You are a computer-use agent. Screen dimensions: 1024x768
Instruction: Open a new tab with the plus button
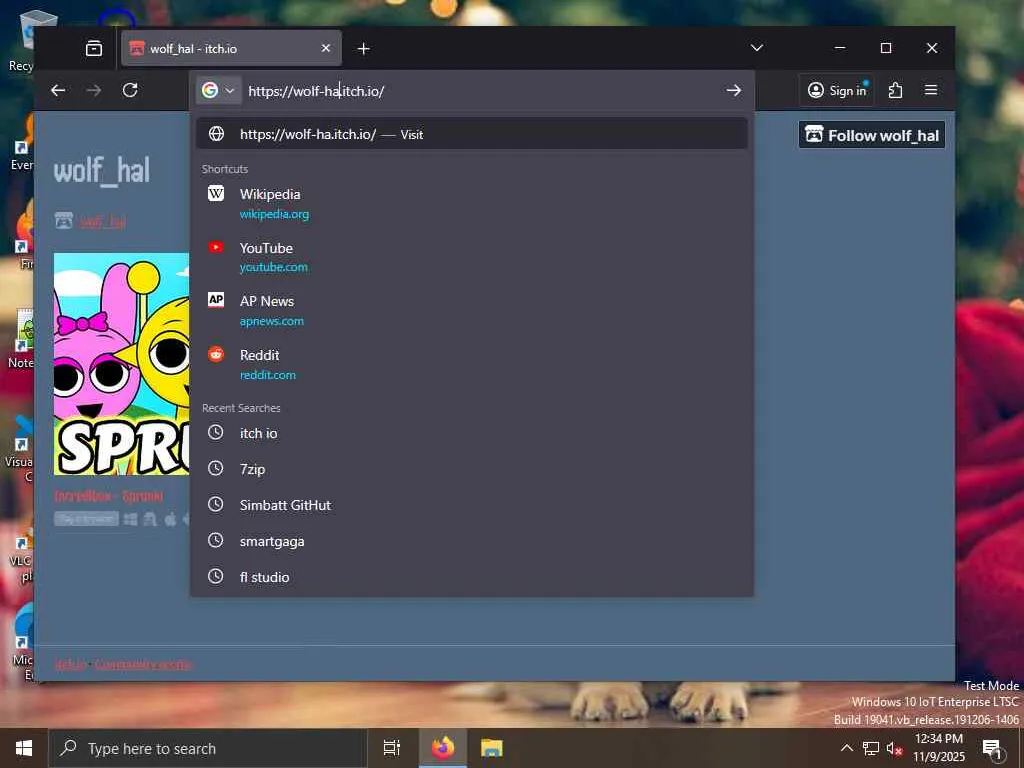pyautogui.click(x=364, y=48)
